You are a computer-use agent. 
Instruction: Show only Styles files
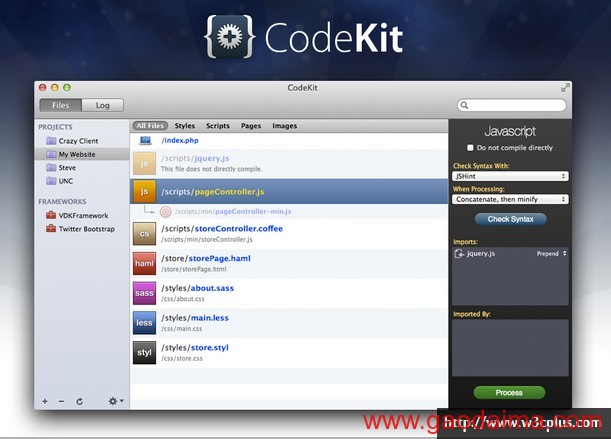(x=185, y=126)
